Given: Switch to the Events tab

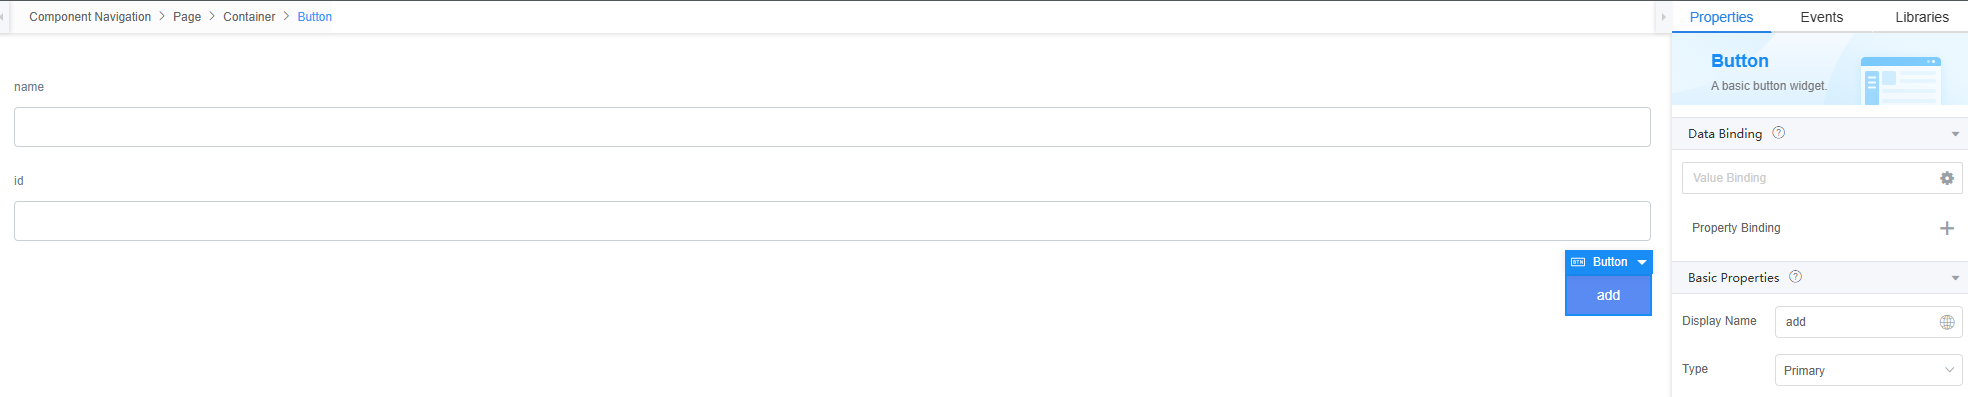Looking at the screenshot, I should tap(1821, 17).
